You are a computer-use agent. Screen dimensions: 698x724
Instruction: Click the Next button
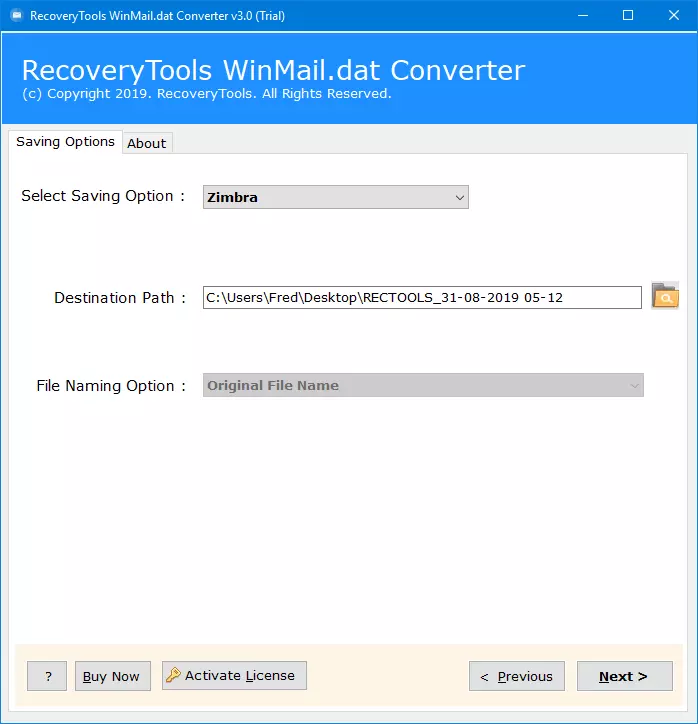pyautogui.click(x=624, y=676)
